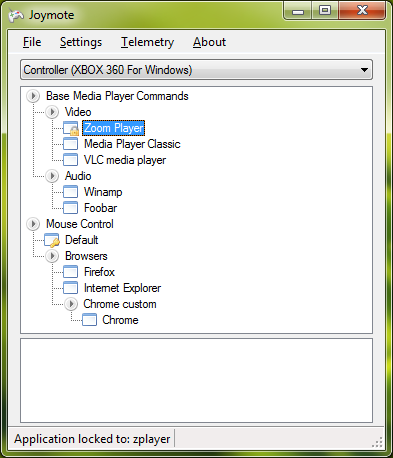Open the File menu
The image size is (393, 458).
(32, 42)
